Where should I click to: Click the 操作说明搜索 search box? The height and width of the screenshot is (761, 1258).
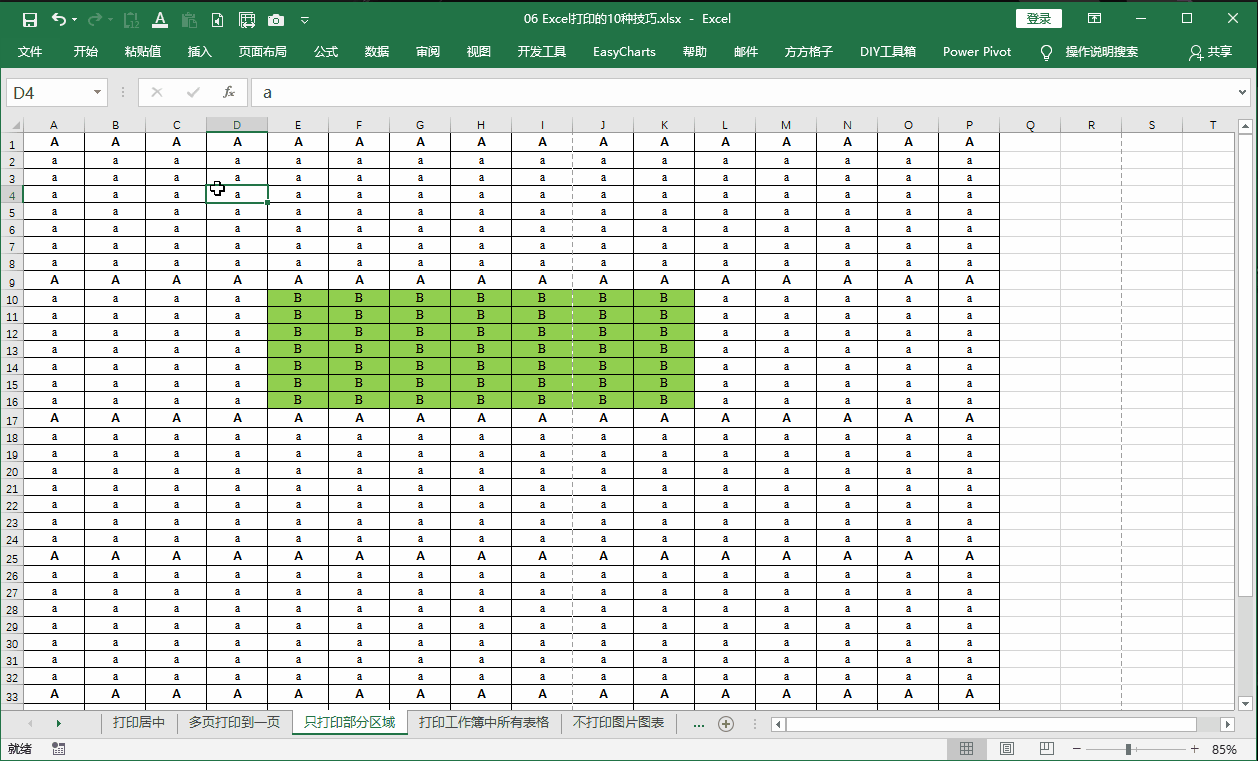(x=1102, y=52)
